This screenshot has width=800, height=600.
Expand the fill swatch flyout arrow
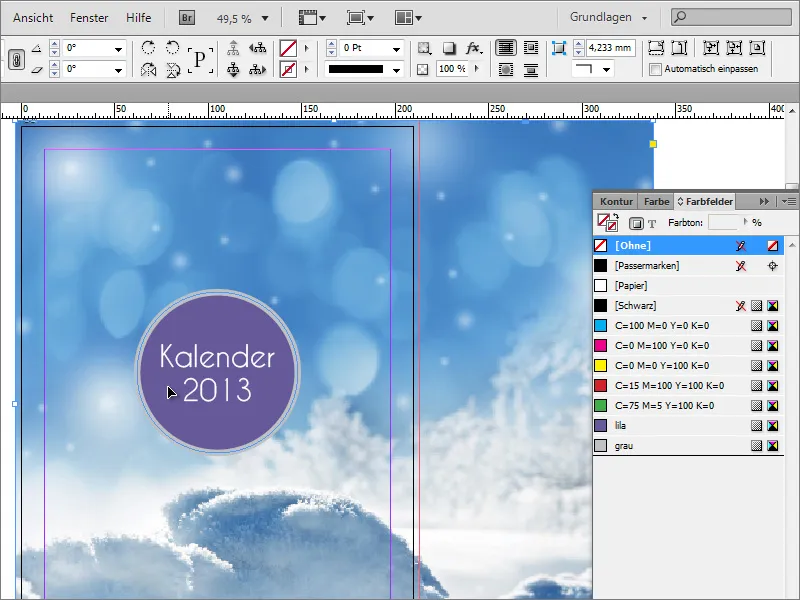[x=307, y=48]
